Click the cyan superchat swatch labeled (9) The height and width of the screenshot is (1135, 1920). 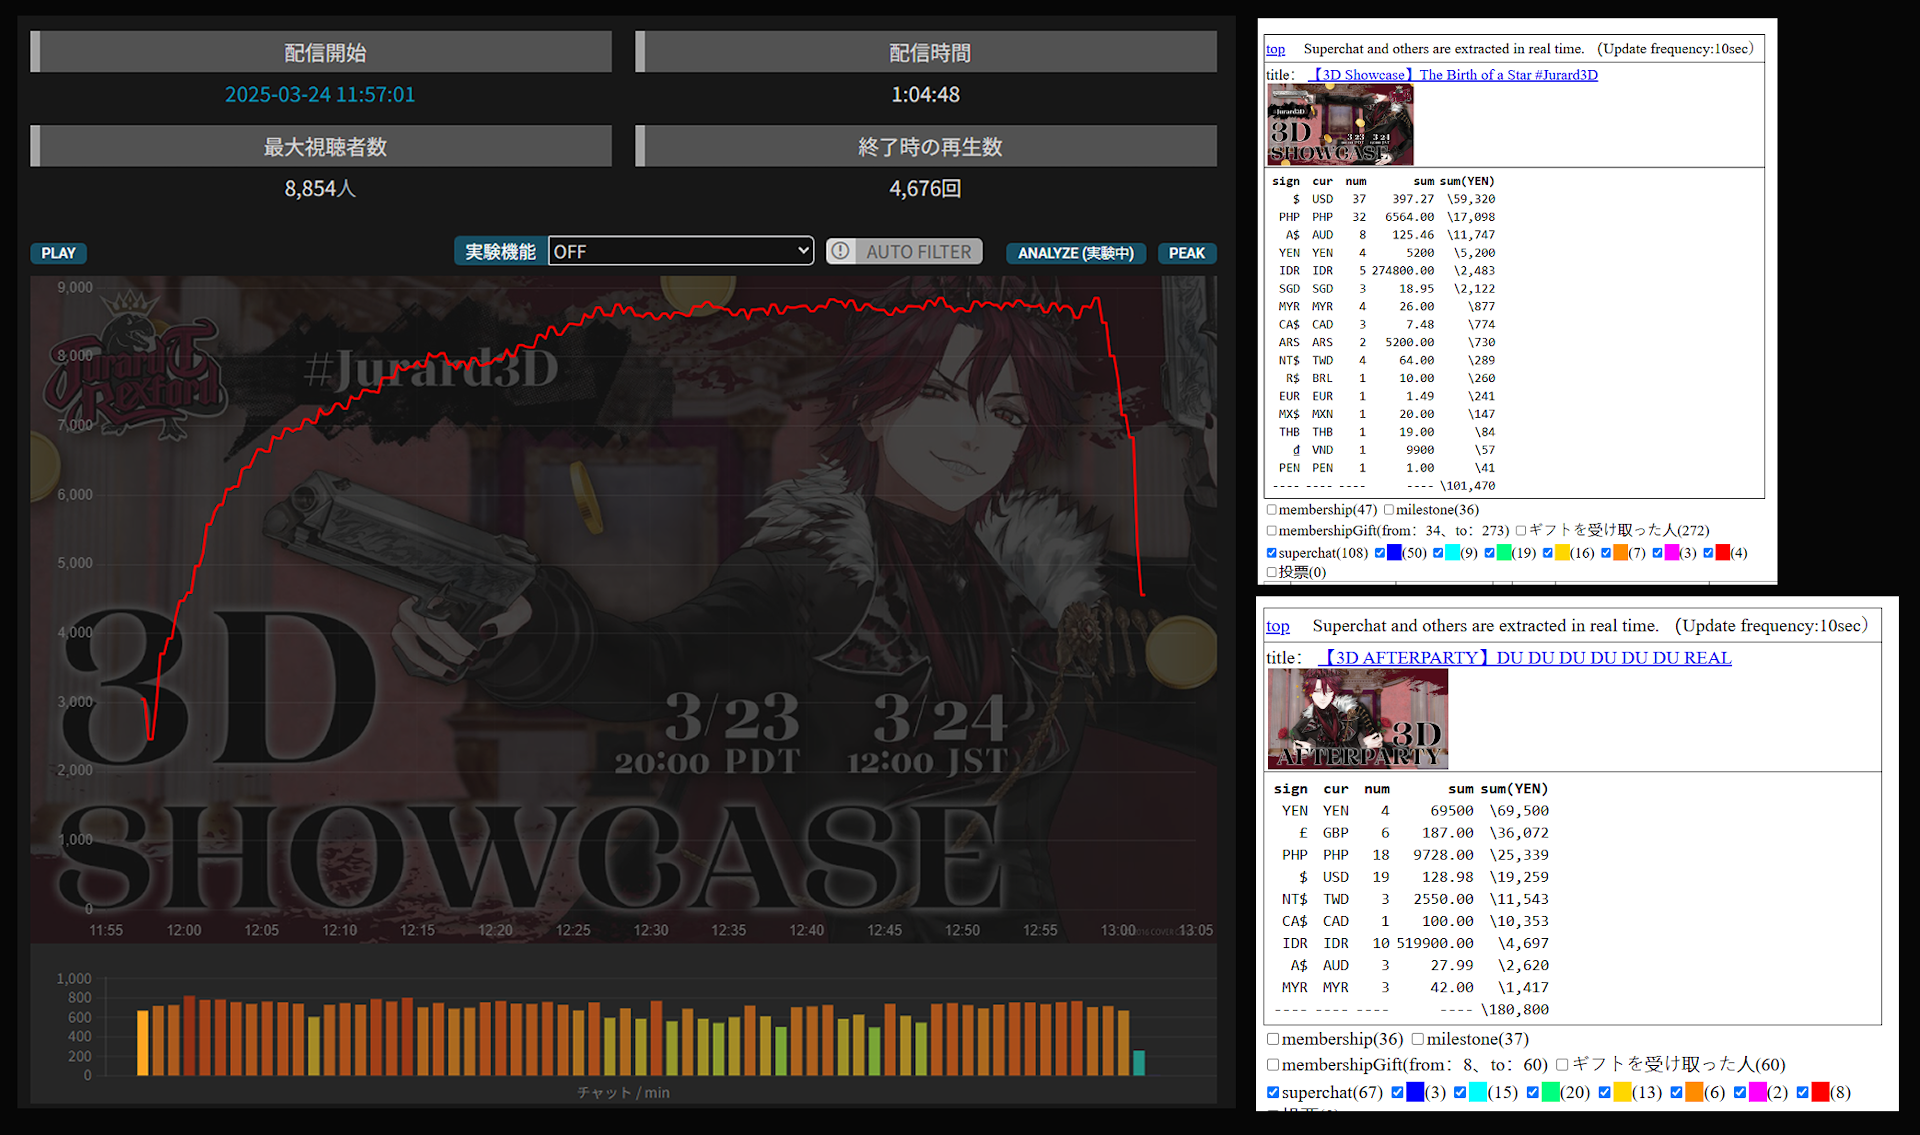click(1452, 553)
